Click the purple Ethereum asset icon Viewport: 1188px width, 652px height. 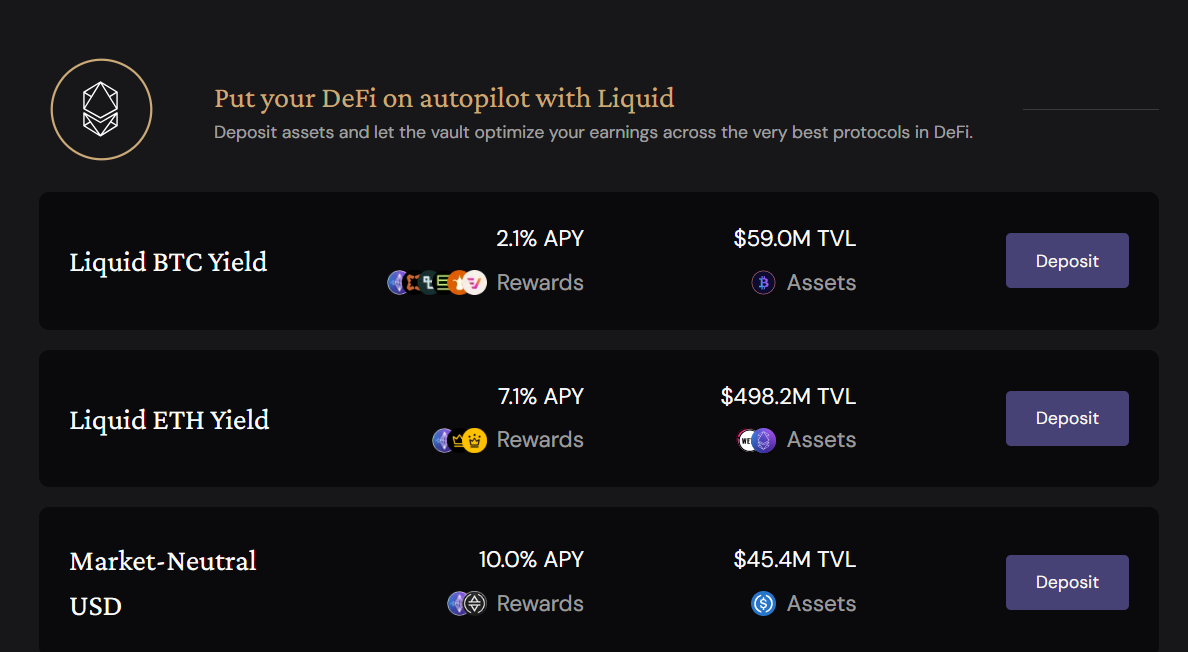pyautogui.click(x=764, y=440)
